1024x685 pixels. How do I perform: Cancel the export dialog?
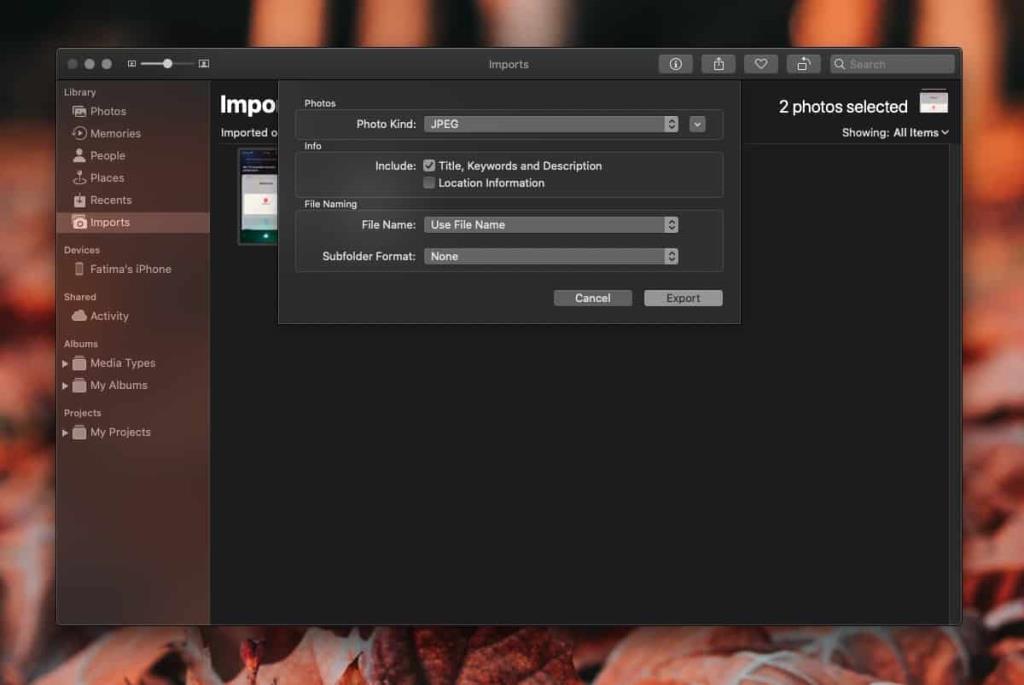click(x=592, y=297)
